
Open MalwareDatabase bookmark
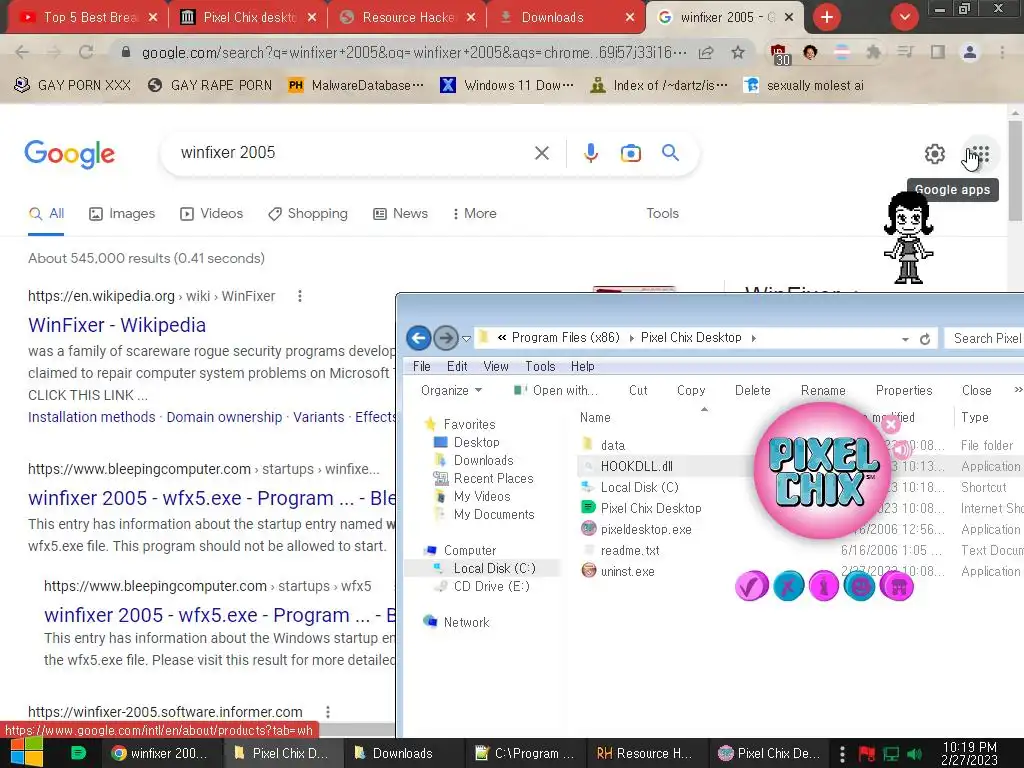click(356, 86)
